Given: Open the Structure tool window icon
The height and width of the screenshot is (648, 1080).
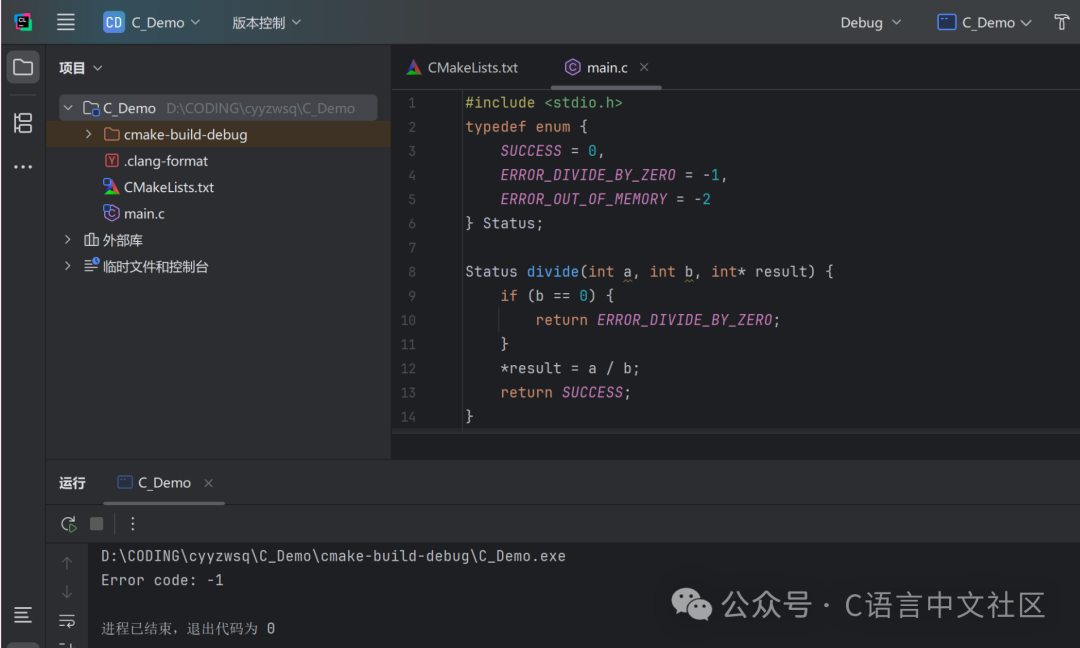Looking at the screenshot, I should 23,123.
